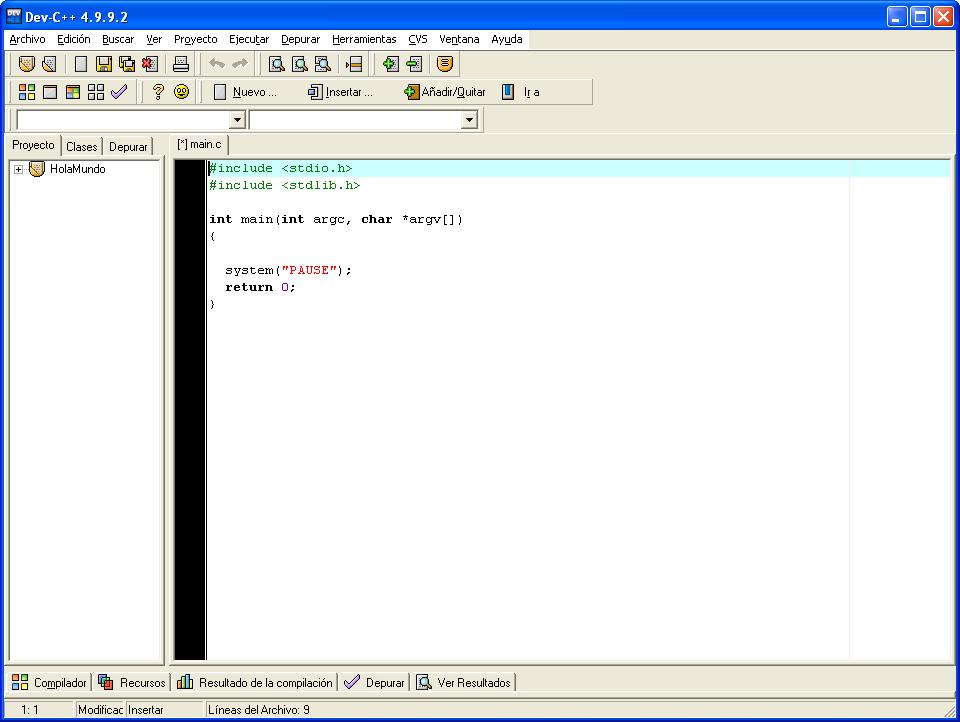Image resolution: width=960 pixels, height=722 pixels.
Task: Click the int main(int argc, char *argv[]) line
Action: (336, 219)
